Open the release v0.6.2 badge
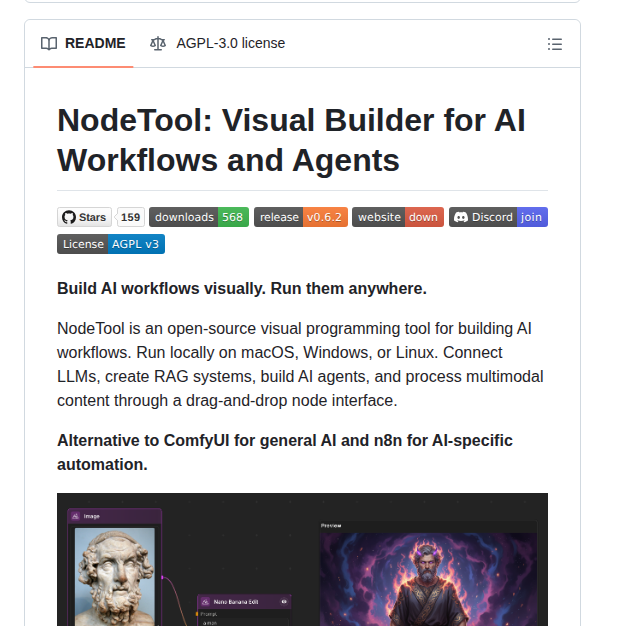626x626 pixels. 301,217
